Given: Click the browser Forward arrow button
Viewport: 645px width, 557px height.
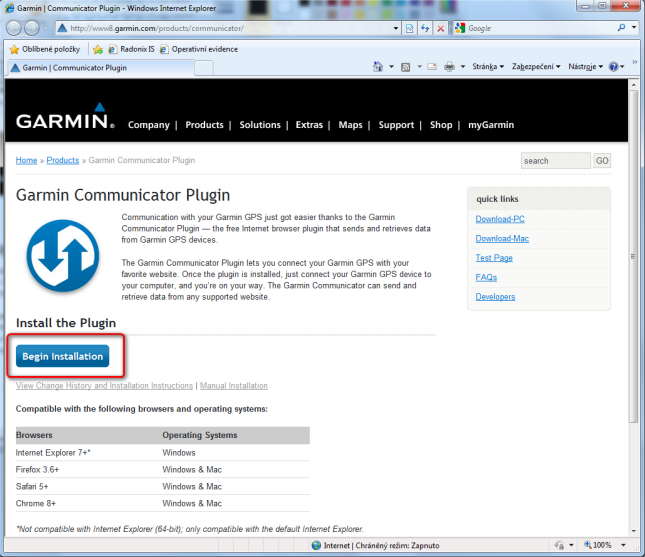Looking at the screenshot, I should (x=32, y=28).
